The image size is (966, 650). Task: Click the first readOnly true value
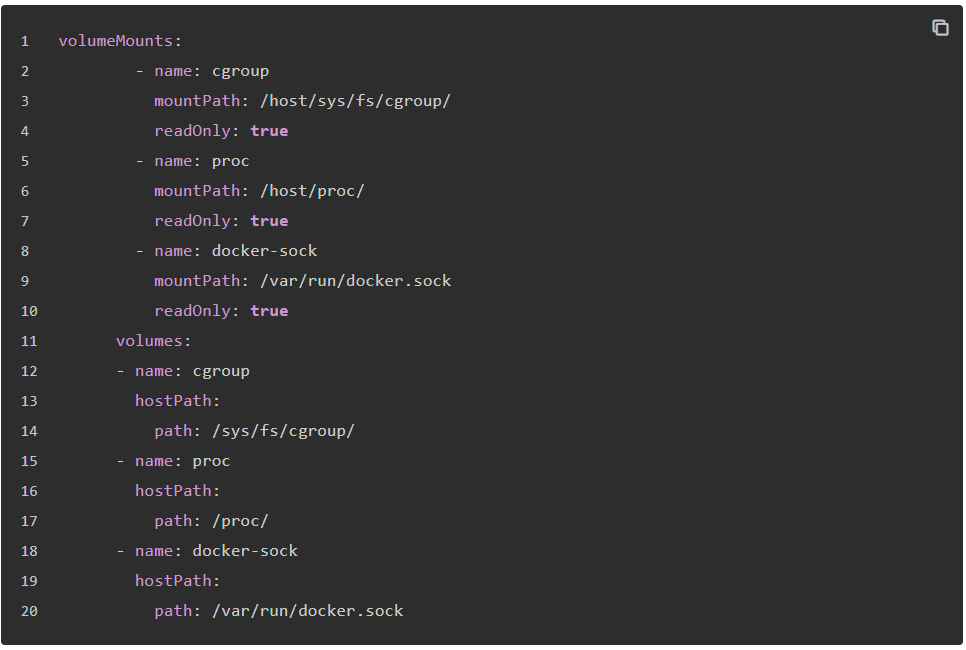[x=269, y=131]
